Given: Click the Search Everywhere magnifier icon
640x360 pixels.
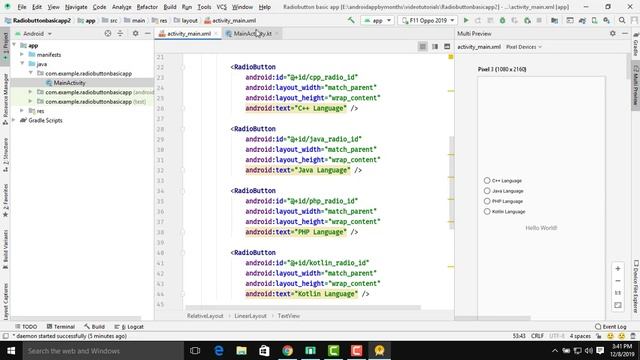Looking at the screenshot, I should (x=622, y=20).
